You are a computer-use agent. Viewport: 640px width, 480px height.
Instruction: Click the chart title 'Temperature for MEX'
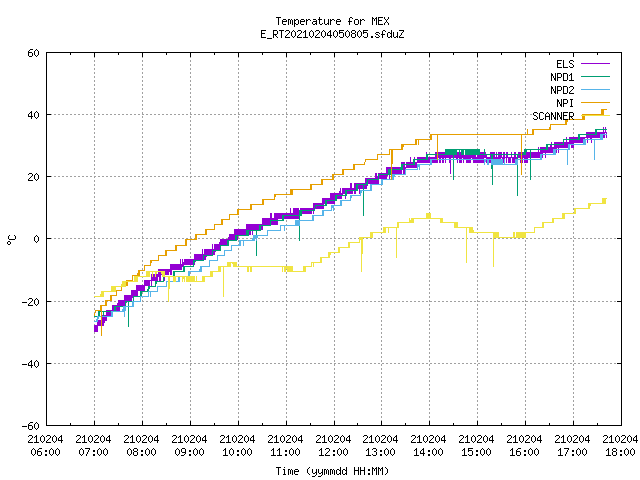tap(332, 21)
